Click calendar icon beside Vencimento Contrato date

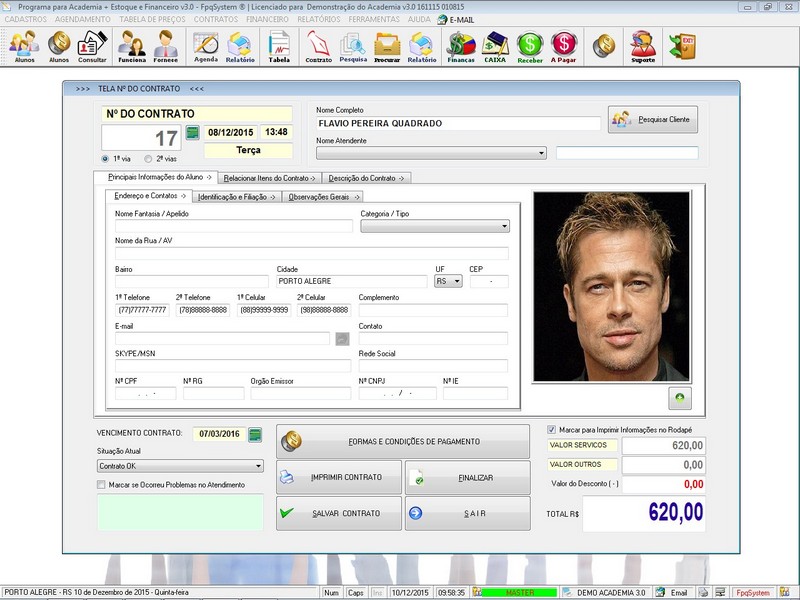click(x=255, y=435)
